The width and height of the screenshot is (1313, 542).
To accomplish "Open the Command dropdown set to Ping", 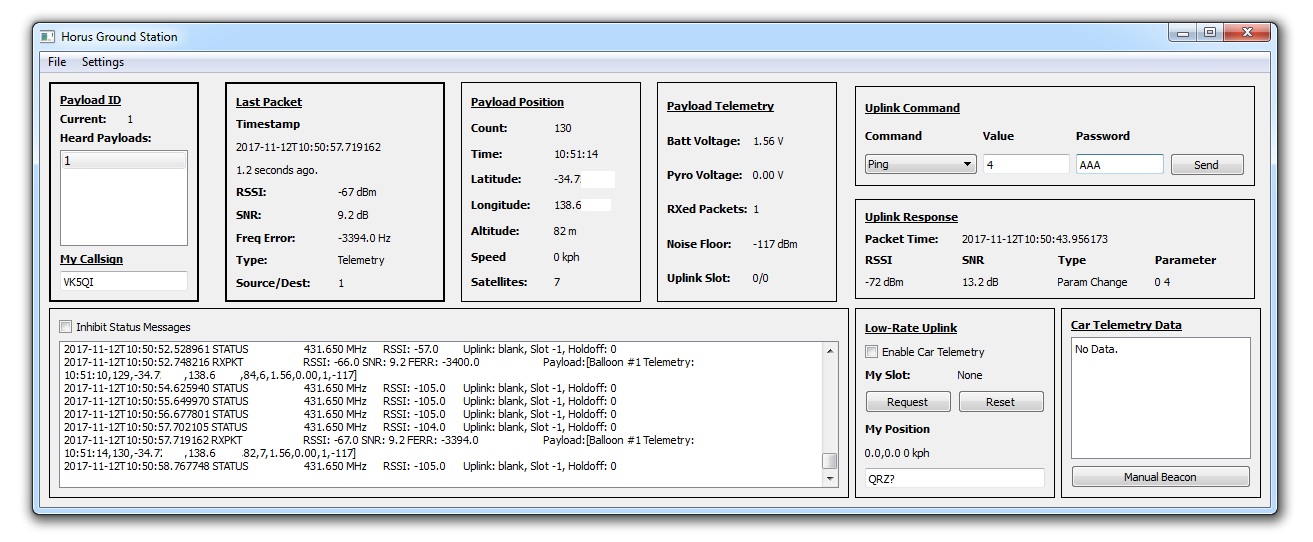I will (920, 164).
